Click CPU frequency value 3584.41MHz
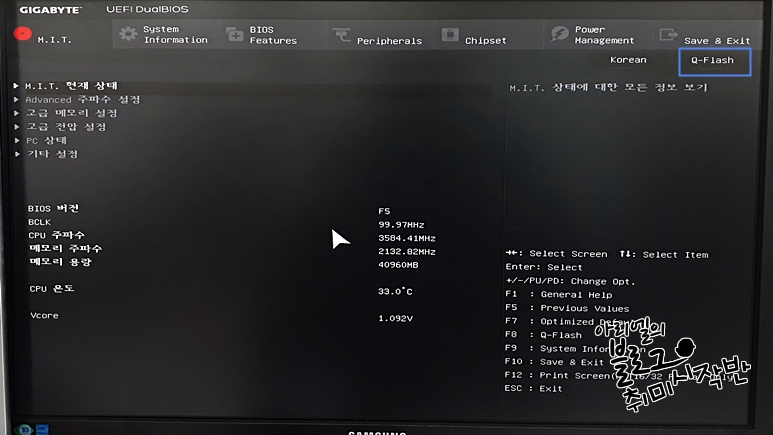773x435 pixels. pos(407,238)
